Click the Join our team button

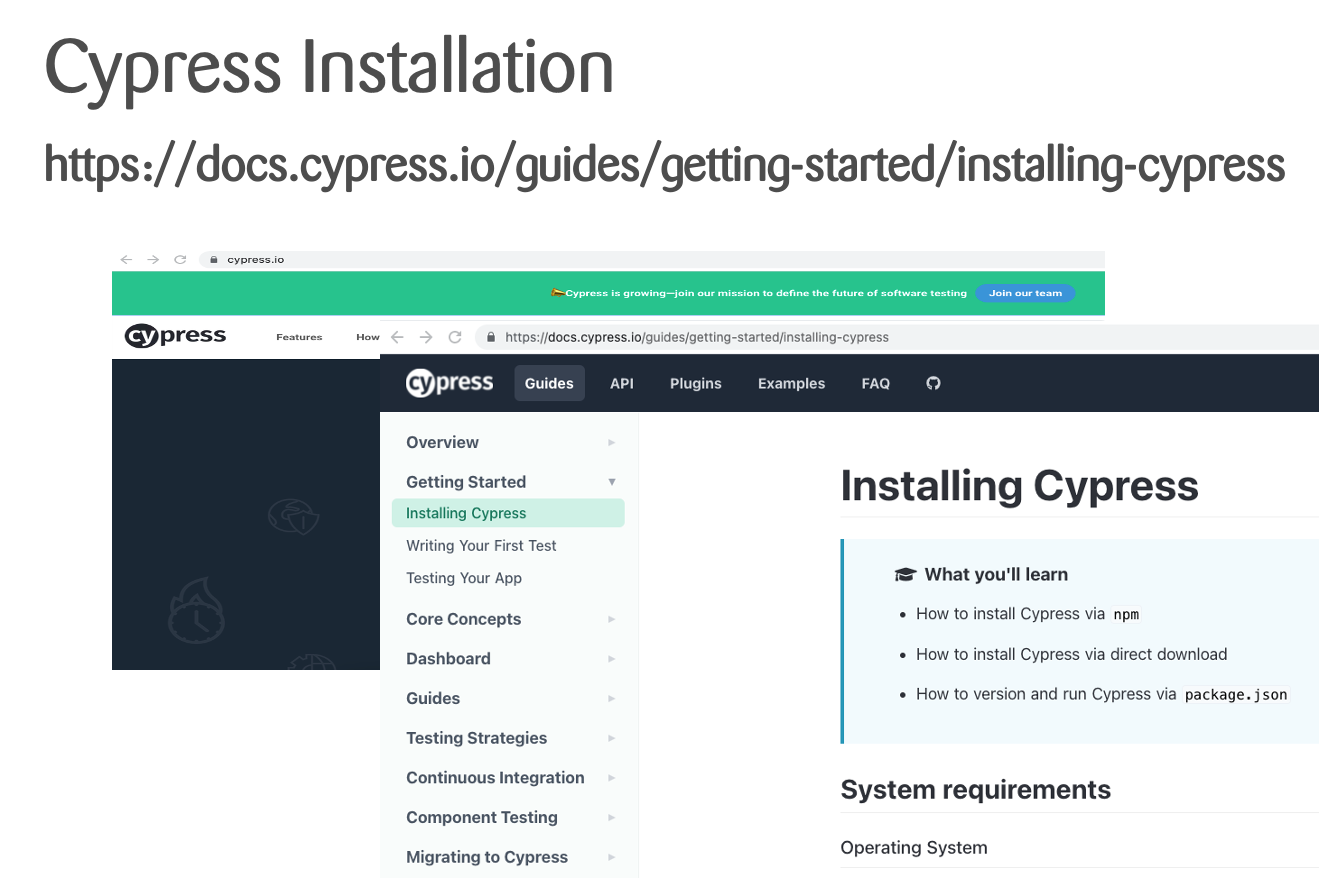[1025, 293]
